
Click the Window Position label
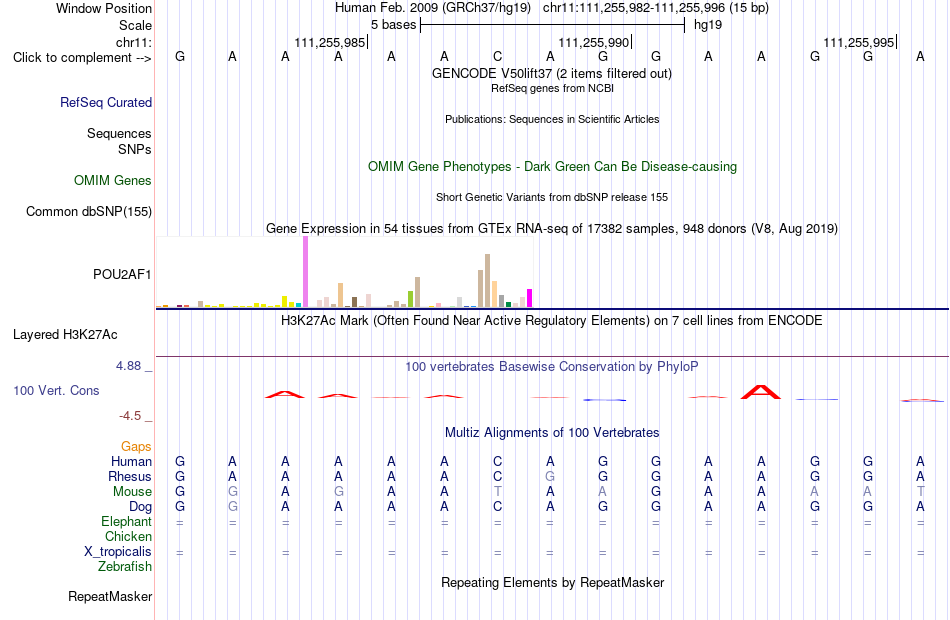[x=104, y=8]
